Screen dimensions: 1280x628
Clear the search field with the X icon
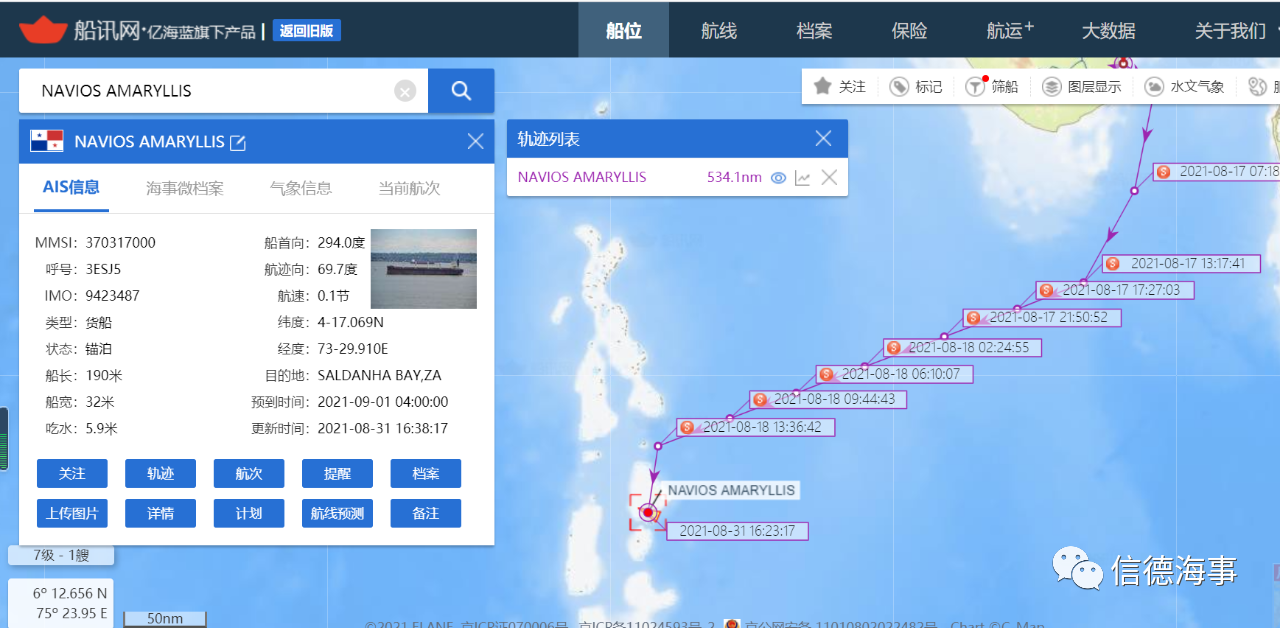tap(404, 92)
